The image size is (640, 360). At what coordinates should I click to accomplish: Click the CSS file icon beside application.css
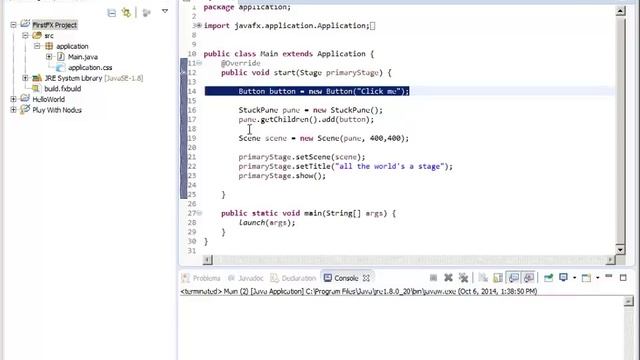(61, 67)
